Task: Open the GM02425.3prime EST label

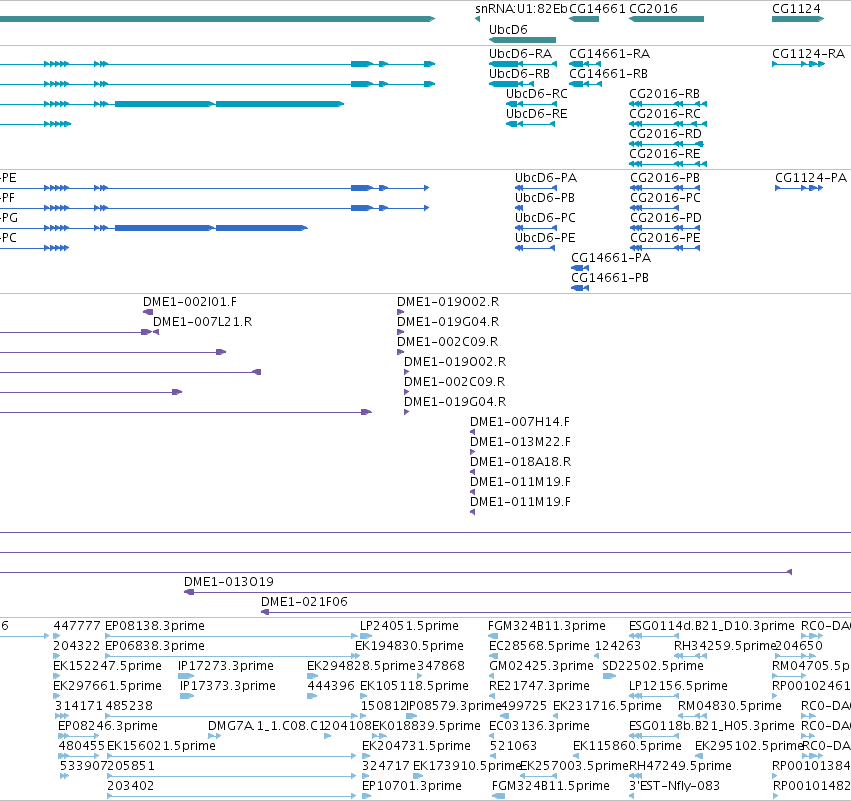Action: 542,666
